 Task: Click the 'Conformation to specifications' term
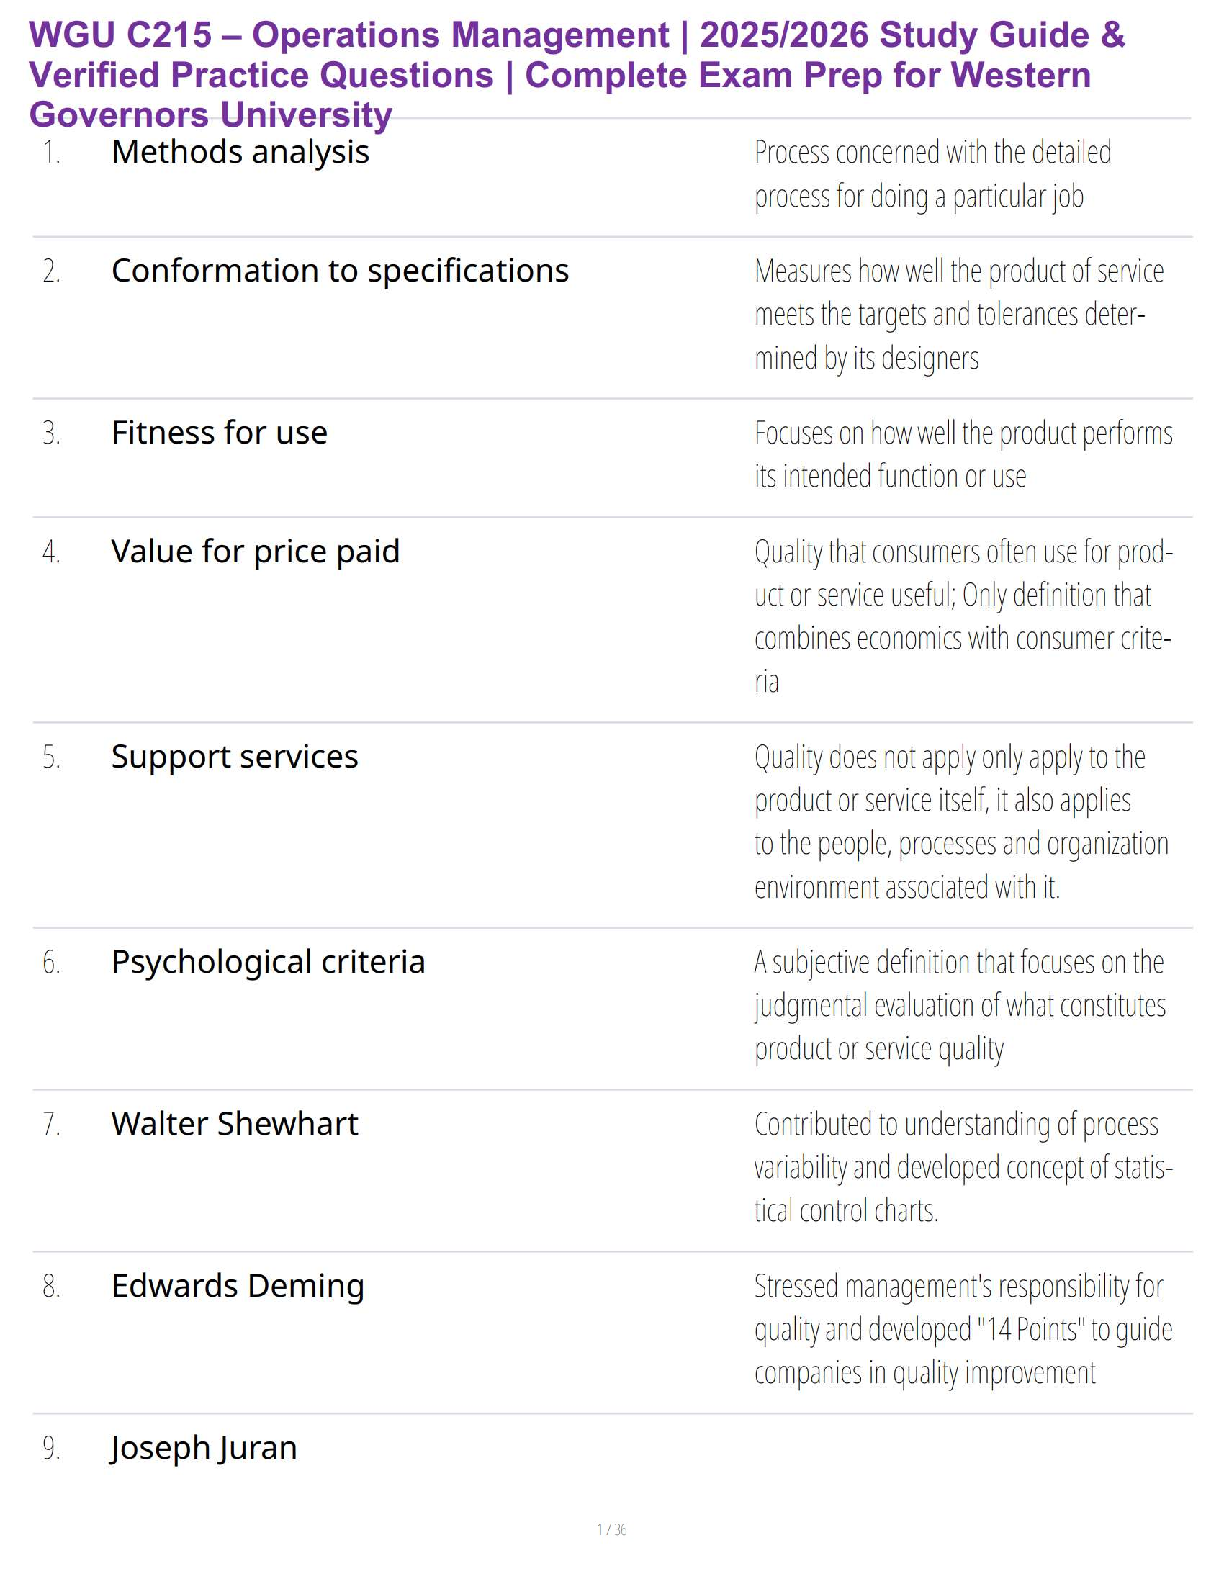point(340,271)
